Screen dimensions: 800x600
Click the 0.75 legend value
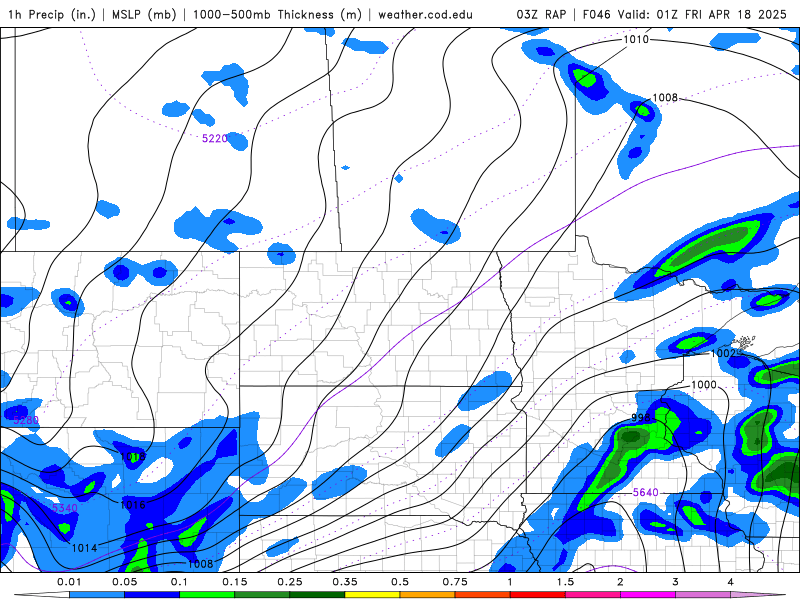(x=455, y=582)
